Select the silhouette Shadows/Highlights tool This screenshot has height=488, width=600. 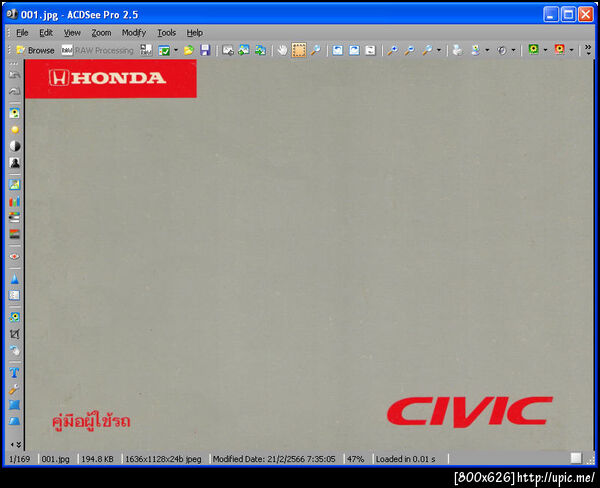point(15,163)
